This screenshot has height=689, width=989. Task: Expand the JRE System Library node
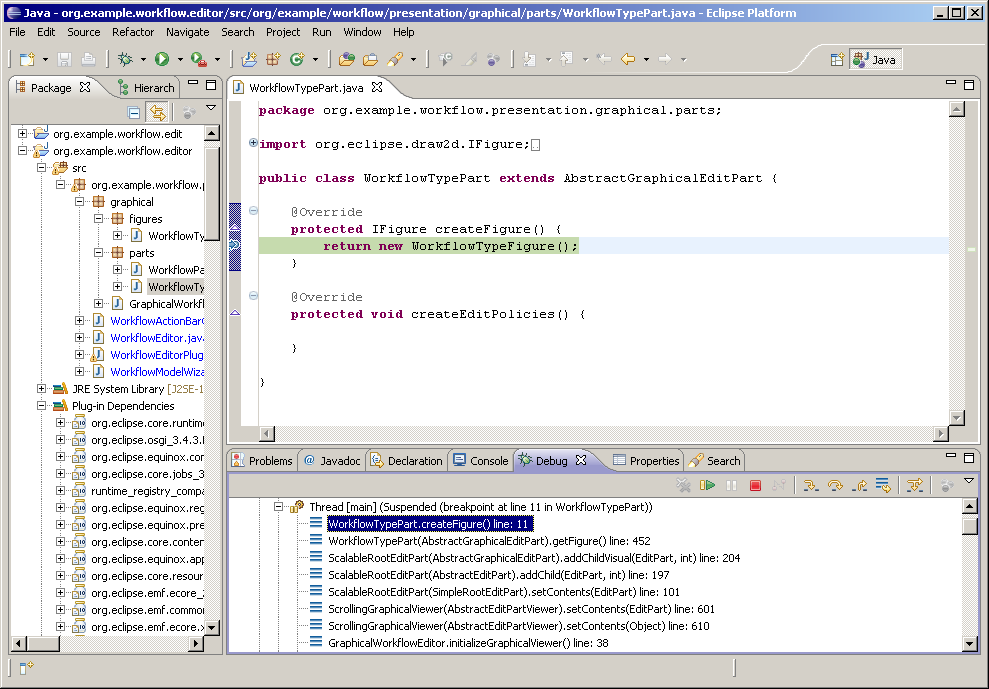tap(42, 389)
